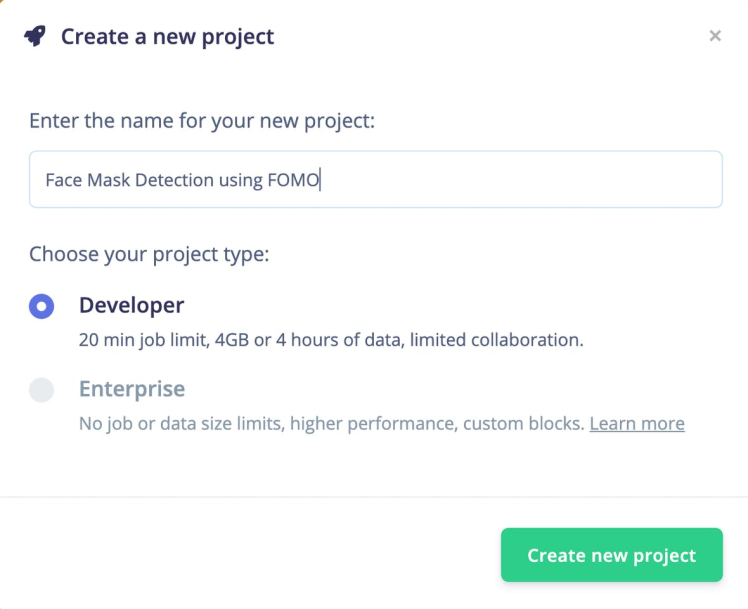Click the greyed Enterprise option label
The image size is (748, 609).
(132, 389)
